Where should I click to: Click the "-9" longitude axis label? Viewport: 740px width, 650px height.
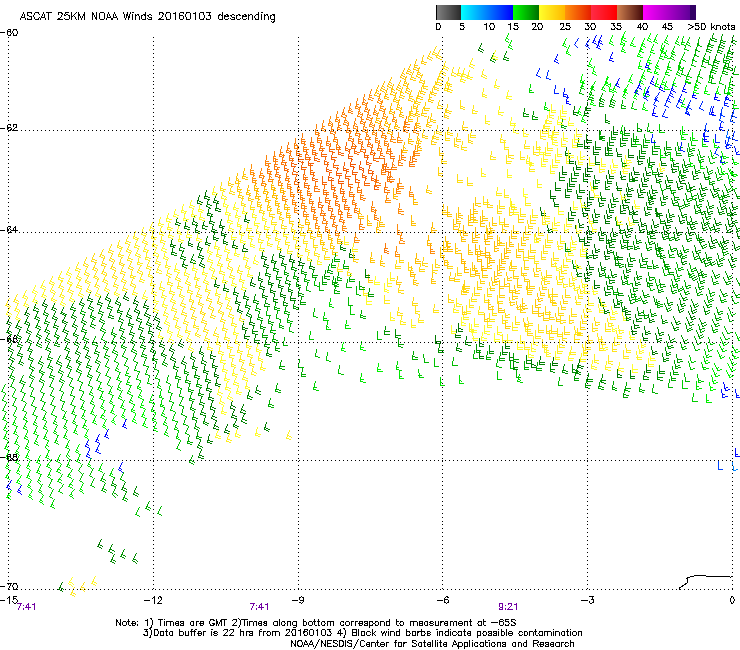tap(297, 600)
